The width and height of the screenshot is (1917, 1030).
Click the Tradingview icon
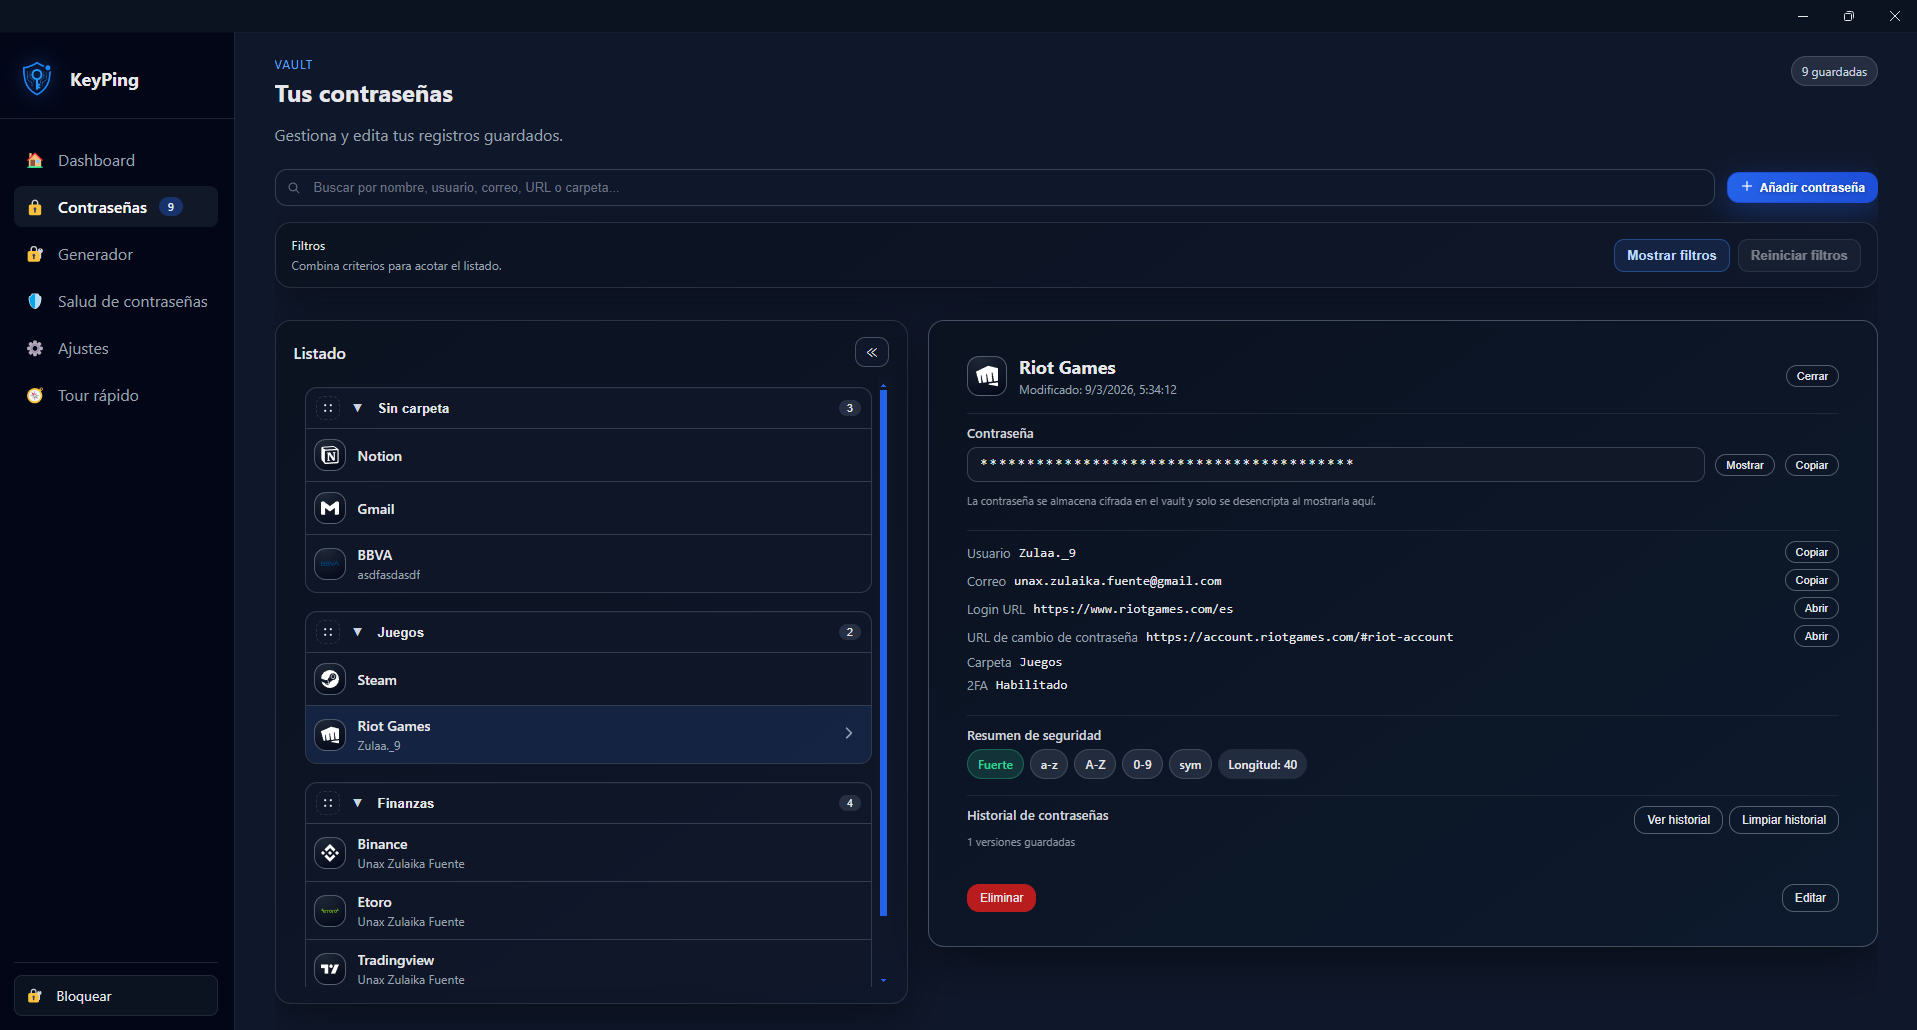click(x=330, y=968)
